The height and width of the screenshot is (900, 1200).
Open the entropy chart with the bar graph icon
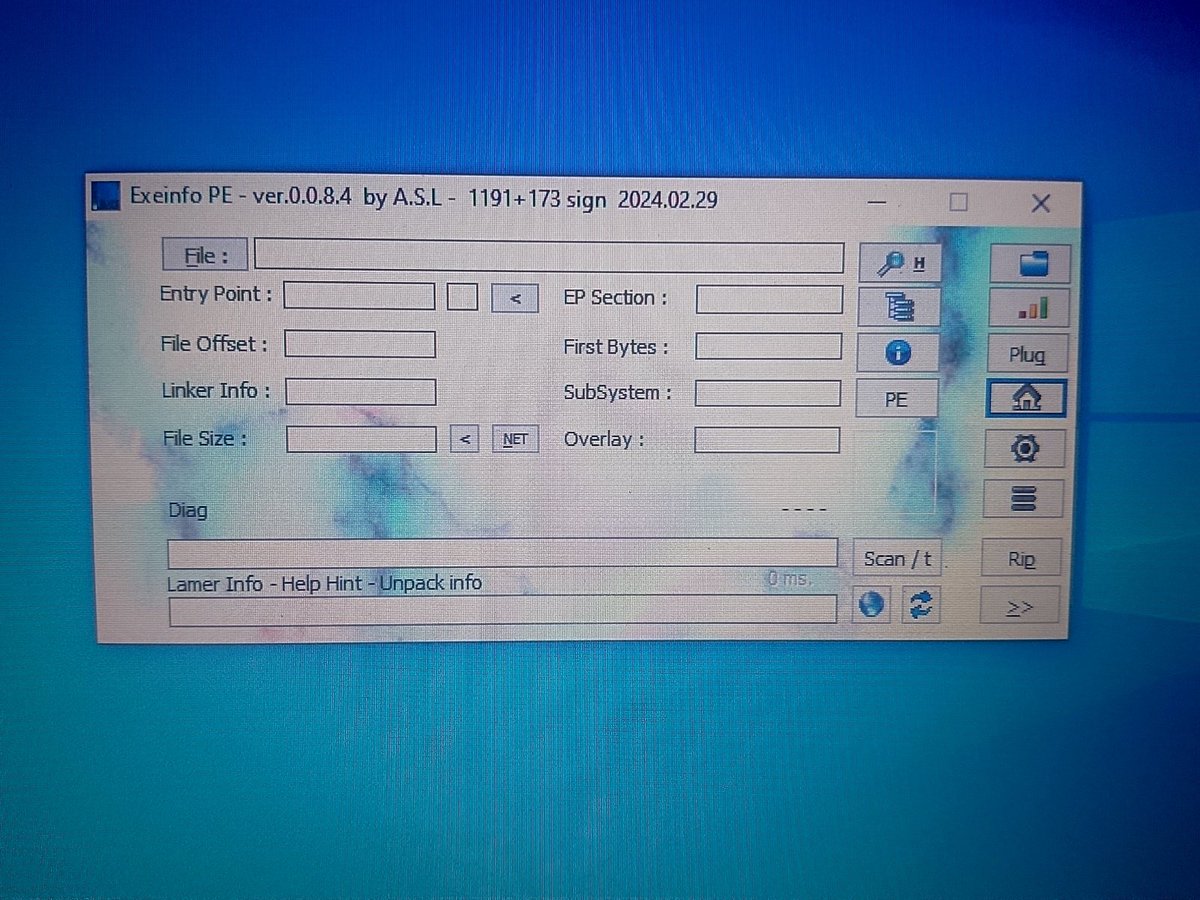(x=1028, y=307)
